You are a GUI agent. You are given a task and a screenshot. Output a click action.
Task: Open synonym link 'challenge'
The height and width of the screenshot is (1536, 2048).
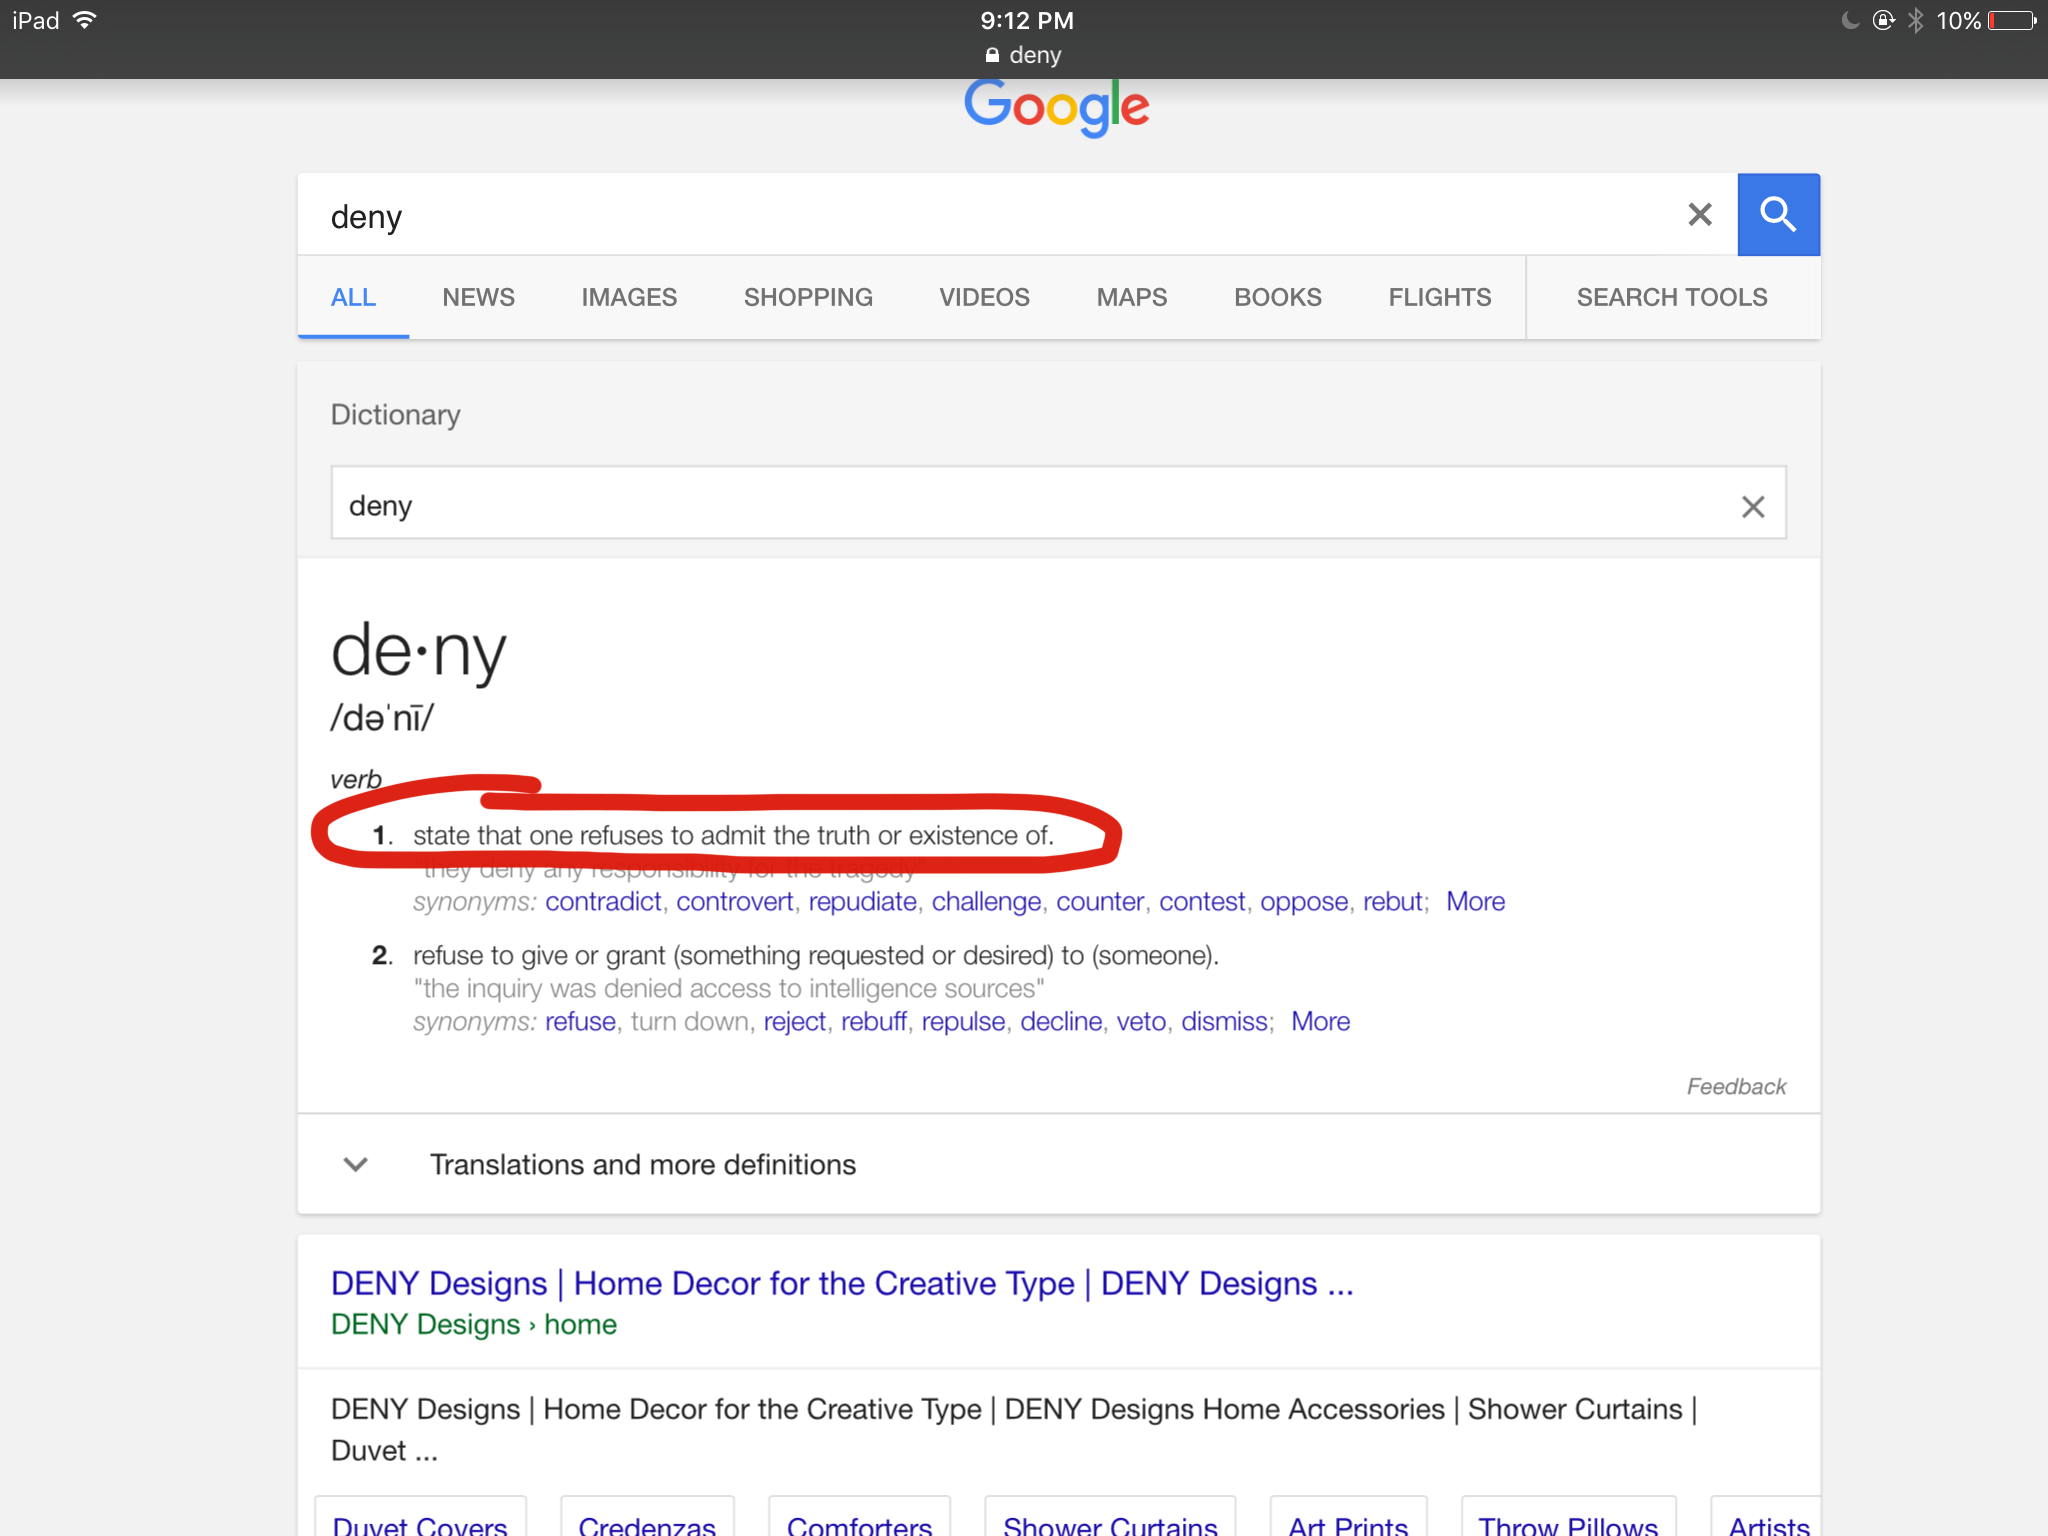click(x=986, y=901)
